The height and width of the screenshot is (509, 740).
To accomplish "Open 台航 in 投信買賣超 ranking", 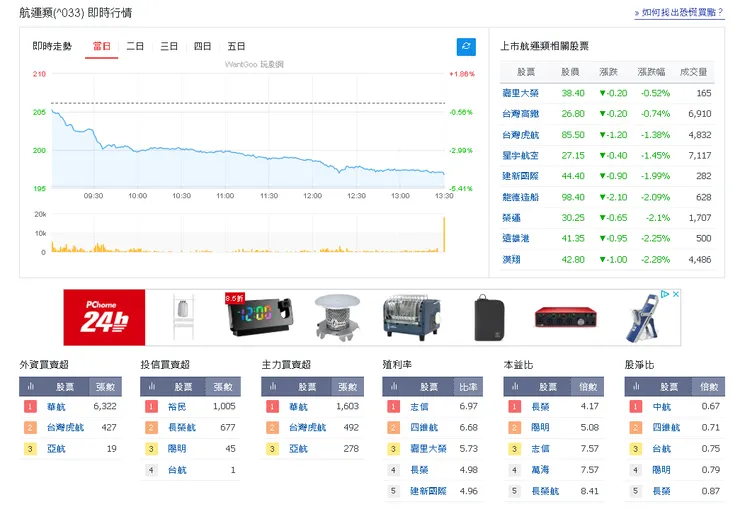I will point(177,470).
